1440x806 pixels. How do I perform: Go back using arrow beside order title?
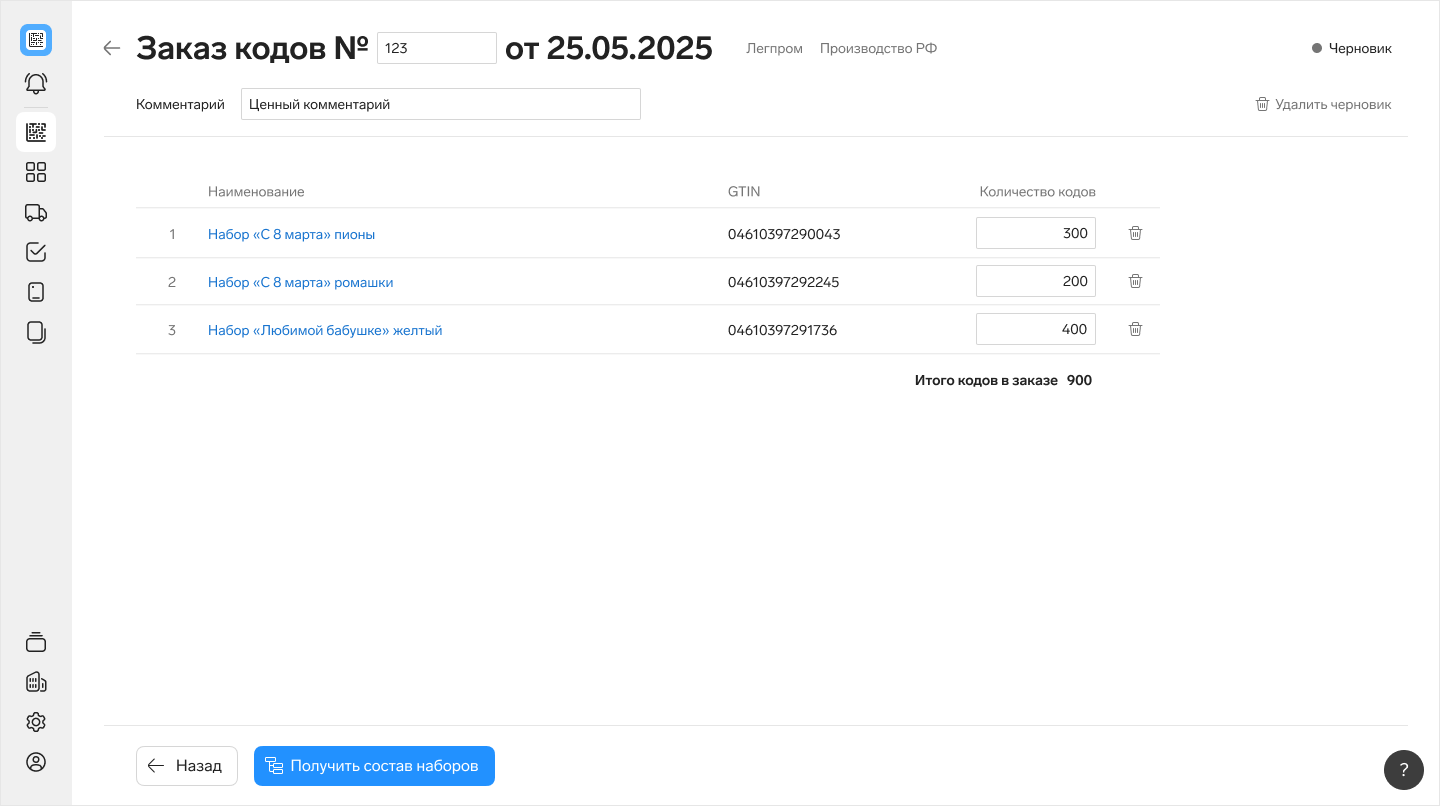click(x=112, y=48)
